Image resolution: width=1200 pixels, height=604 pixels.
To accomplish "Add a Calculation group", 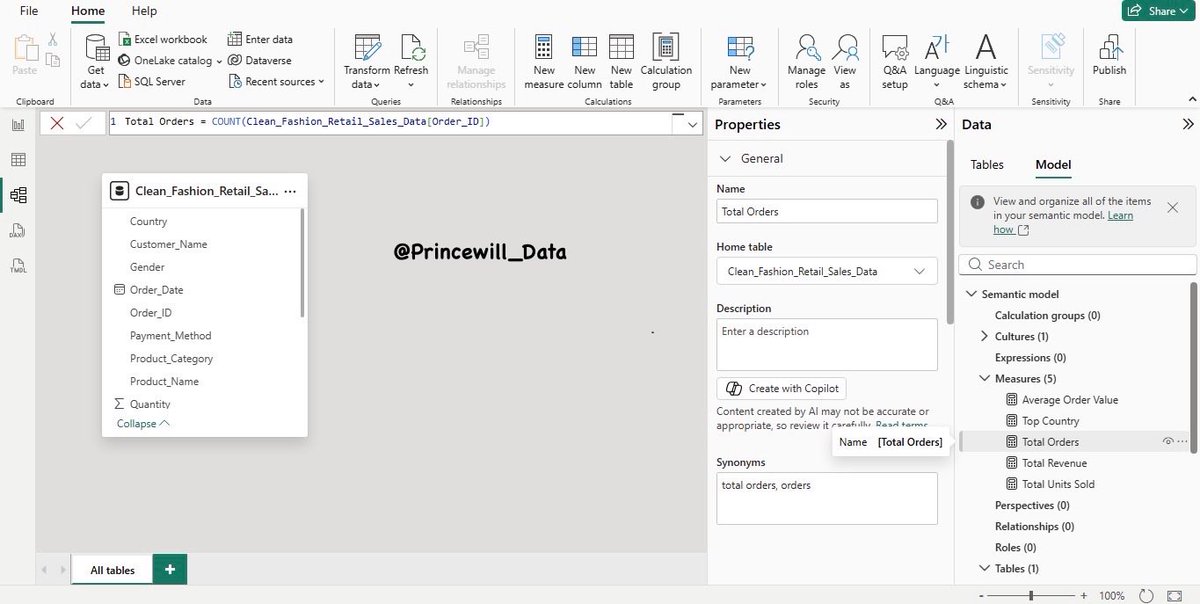I will pos(666,62).
